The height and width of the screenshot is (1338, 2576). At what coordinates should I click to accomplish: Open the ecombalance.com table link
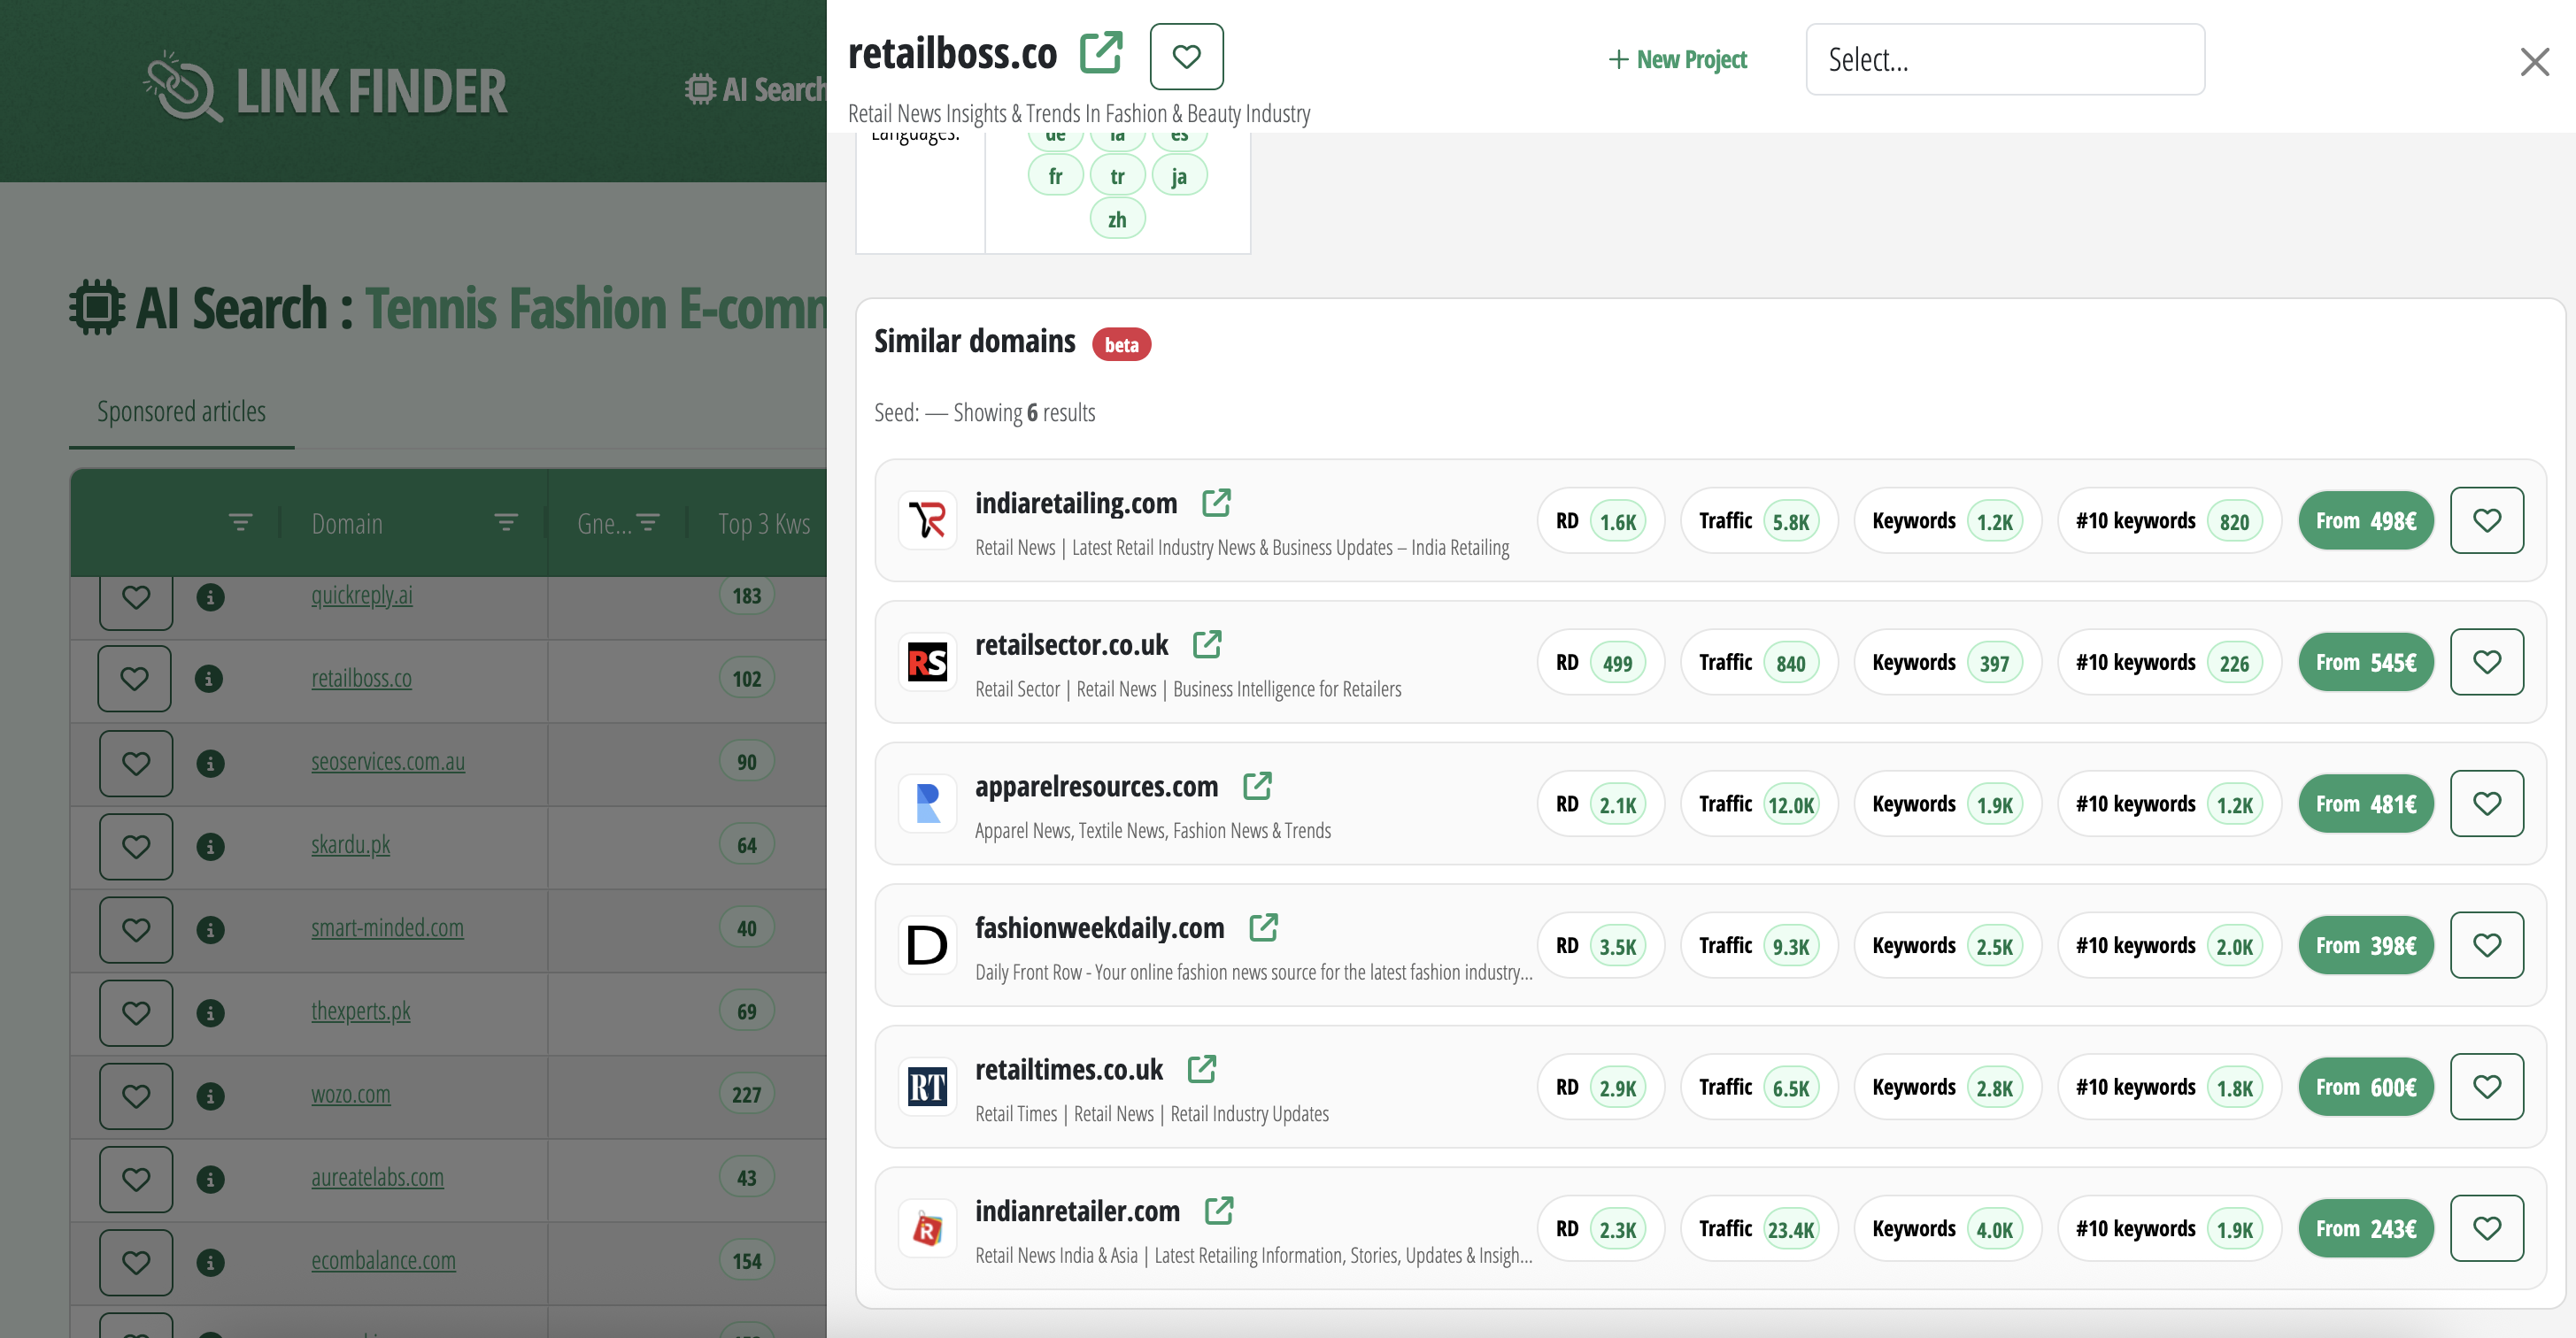[x=383, y=1260]
